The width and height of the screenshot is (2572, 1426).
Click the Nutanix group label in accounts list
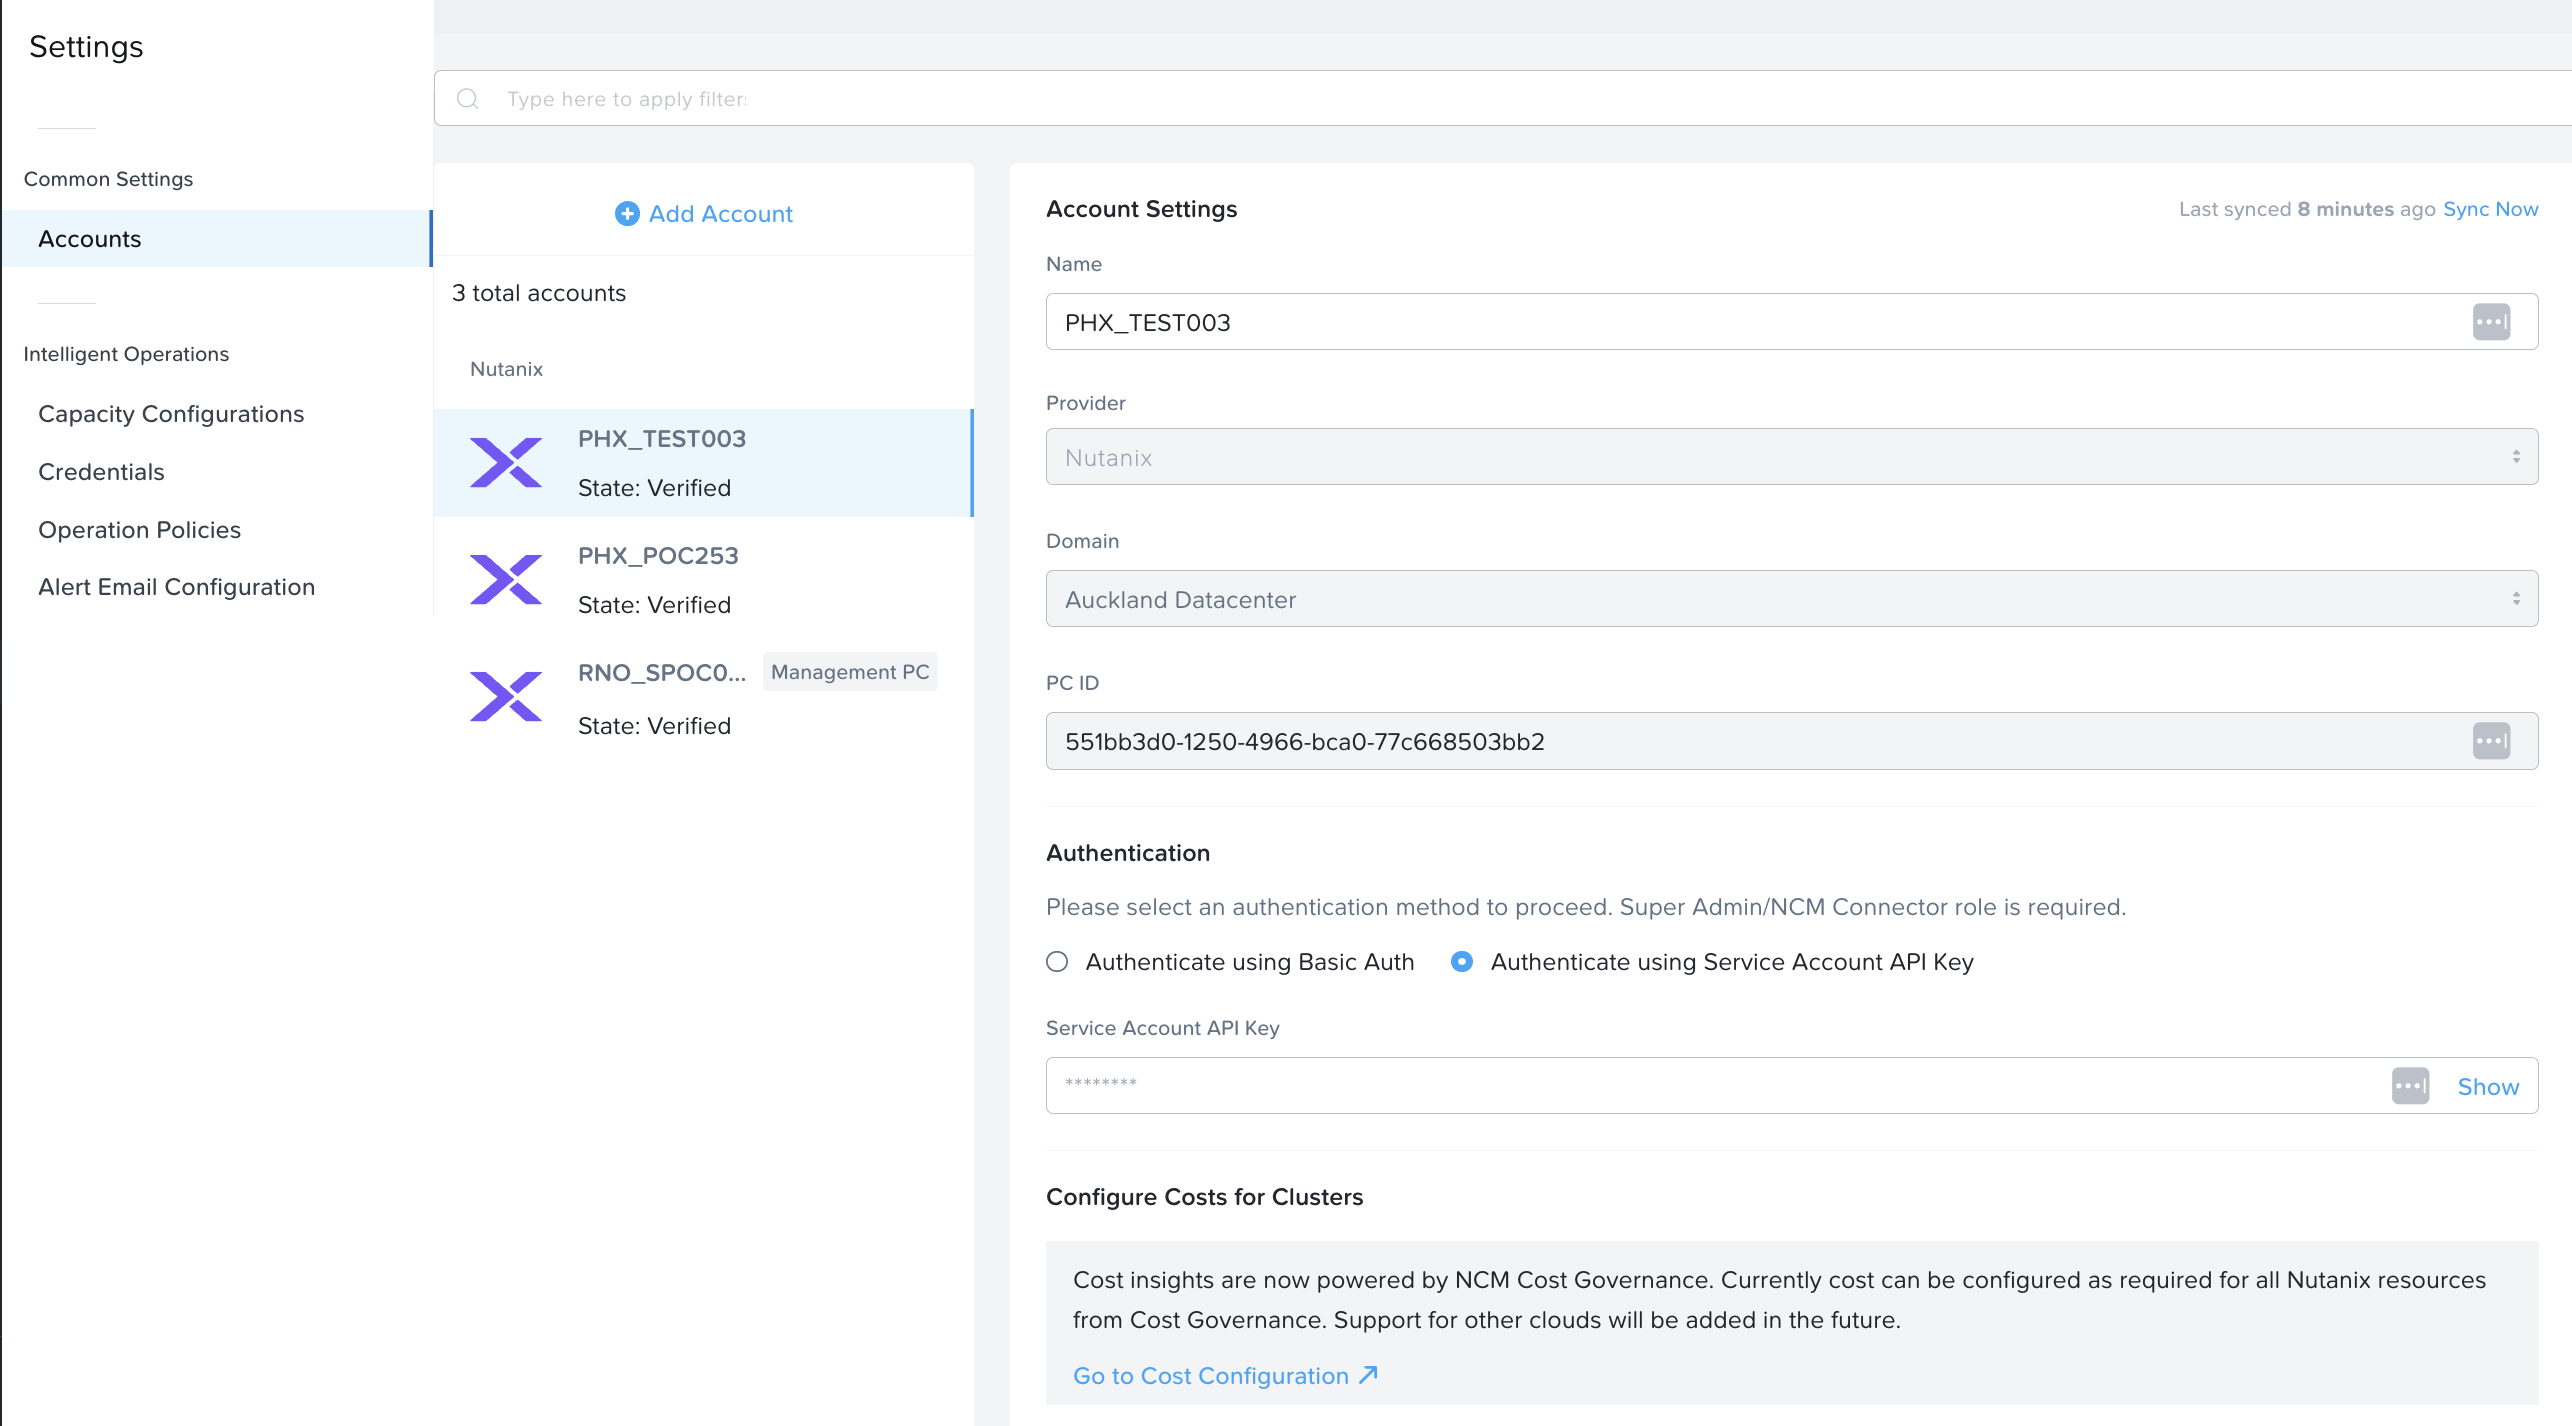507,369
